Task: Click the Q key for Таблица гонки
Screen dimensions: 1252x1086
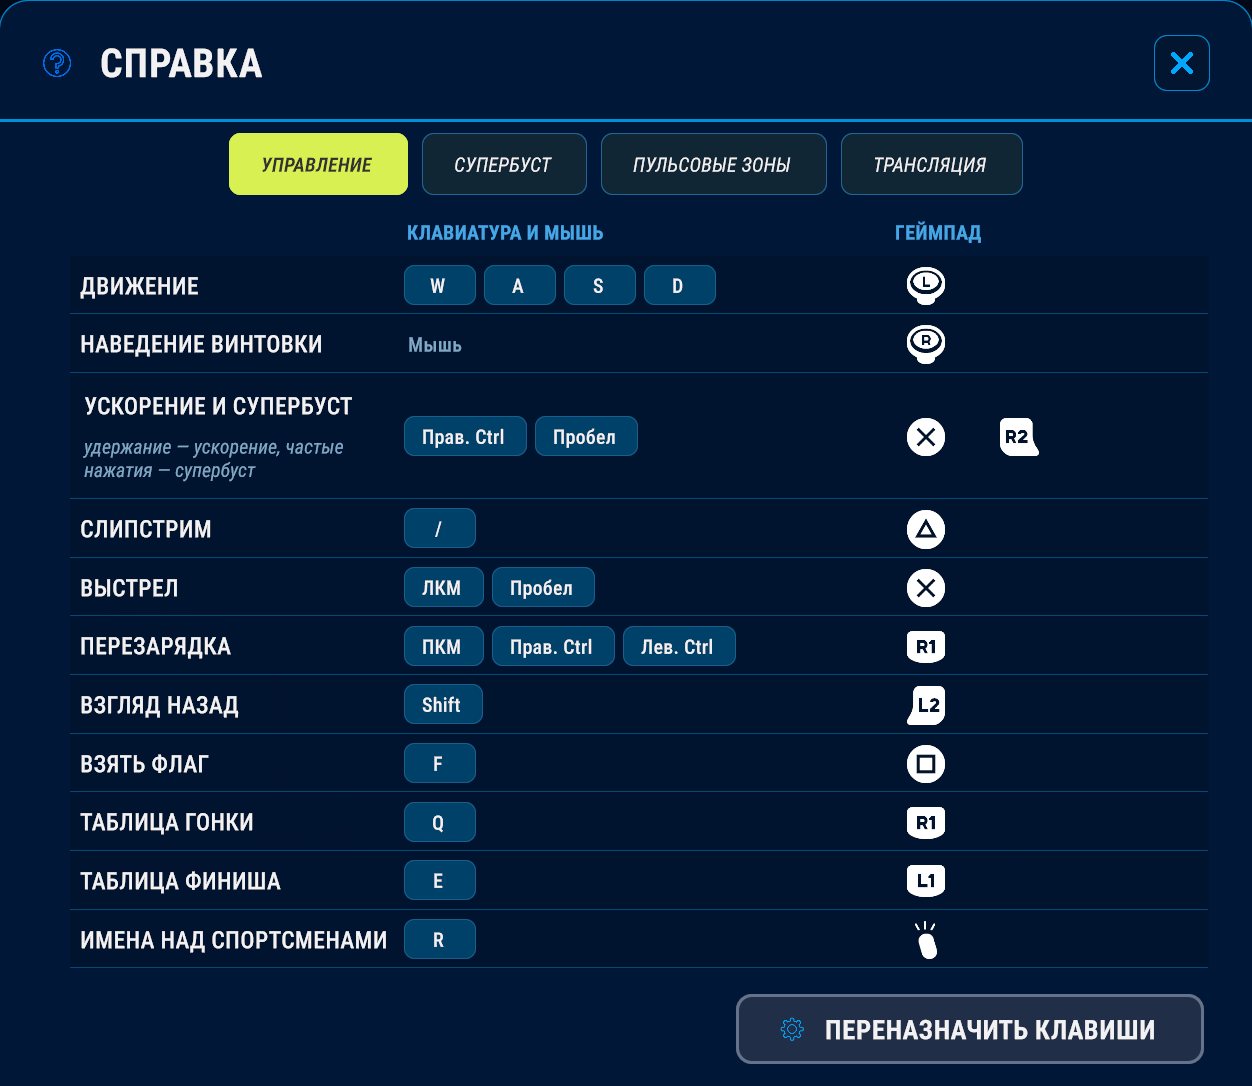Action: (440, 822)
